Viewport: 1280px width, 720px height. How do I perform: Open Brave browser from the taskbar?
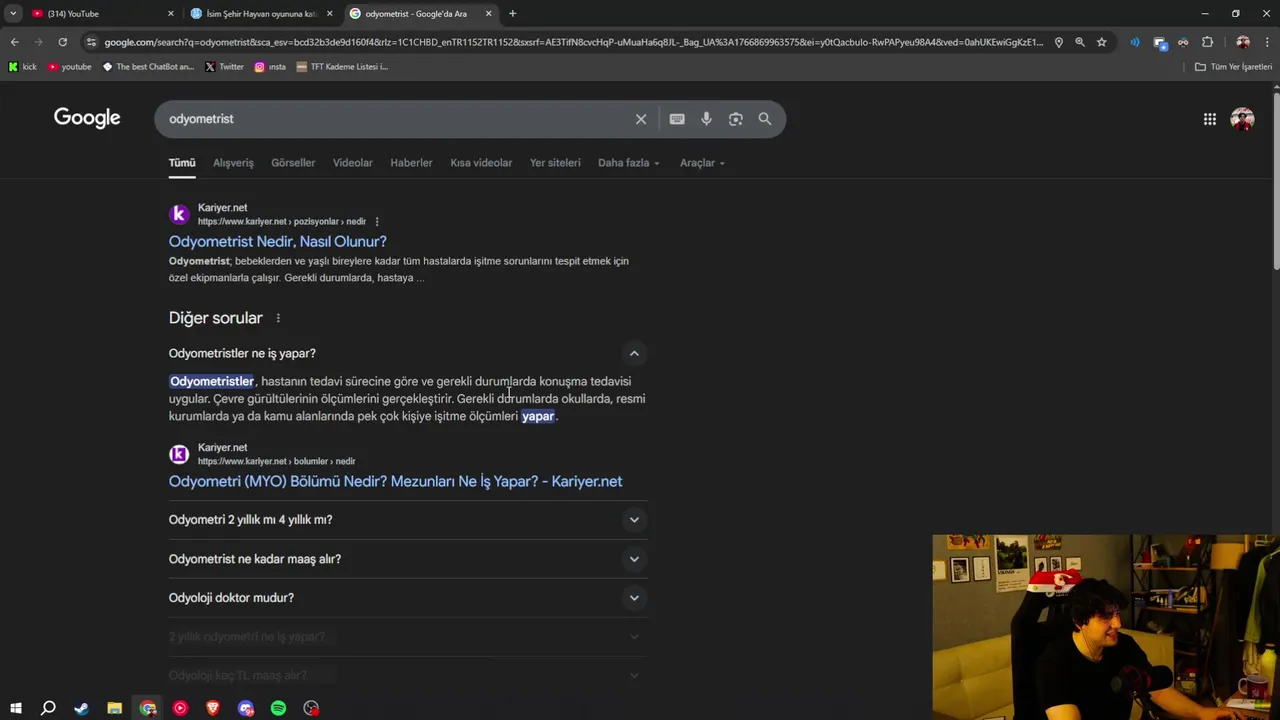pos(213,708)
